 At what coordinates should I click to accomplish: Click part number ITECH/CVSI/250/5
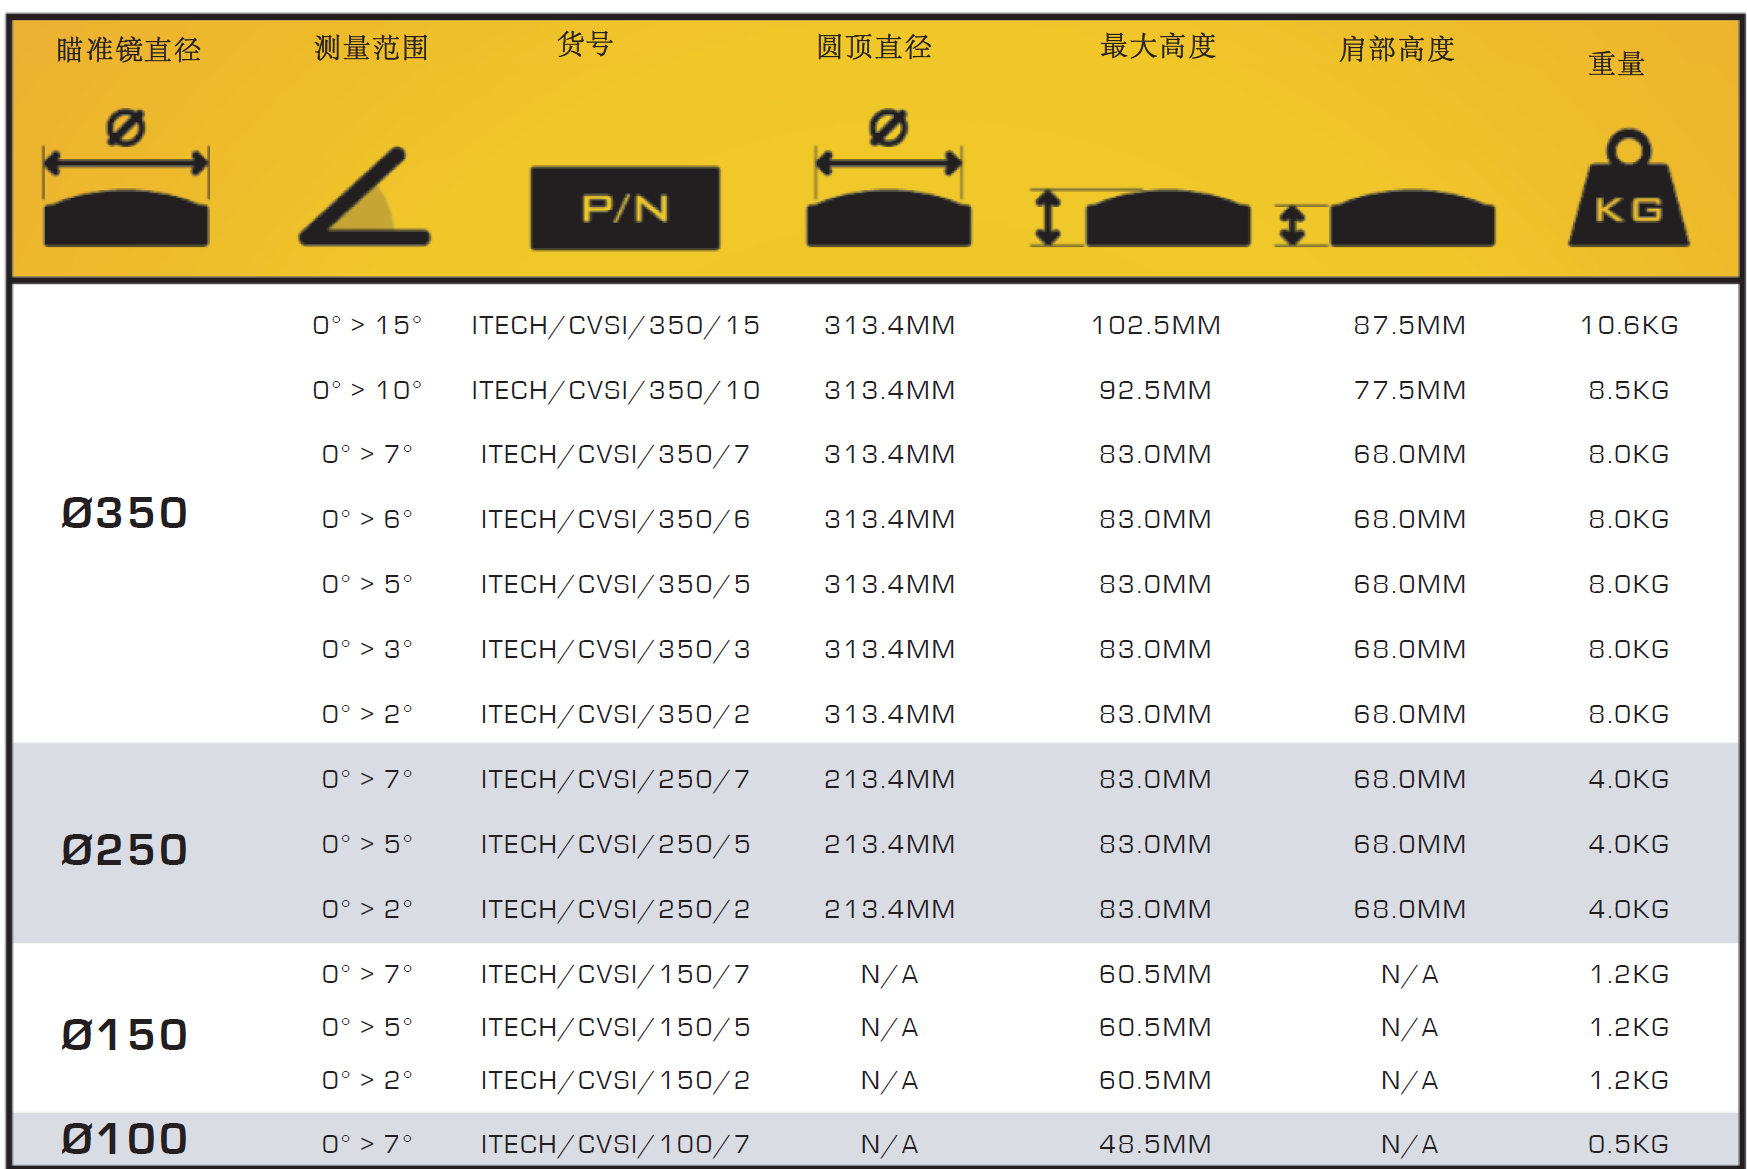coord(615,844)
